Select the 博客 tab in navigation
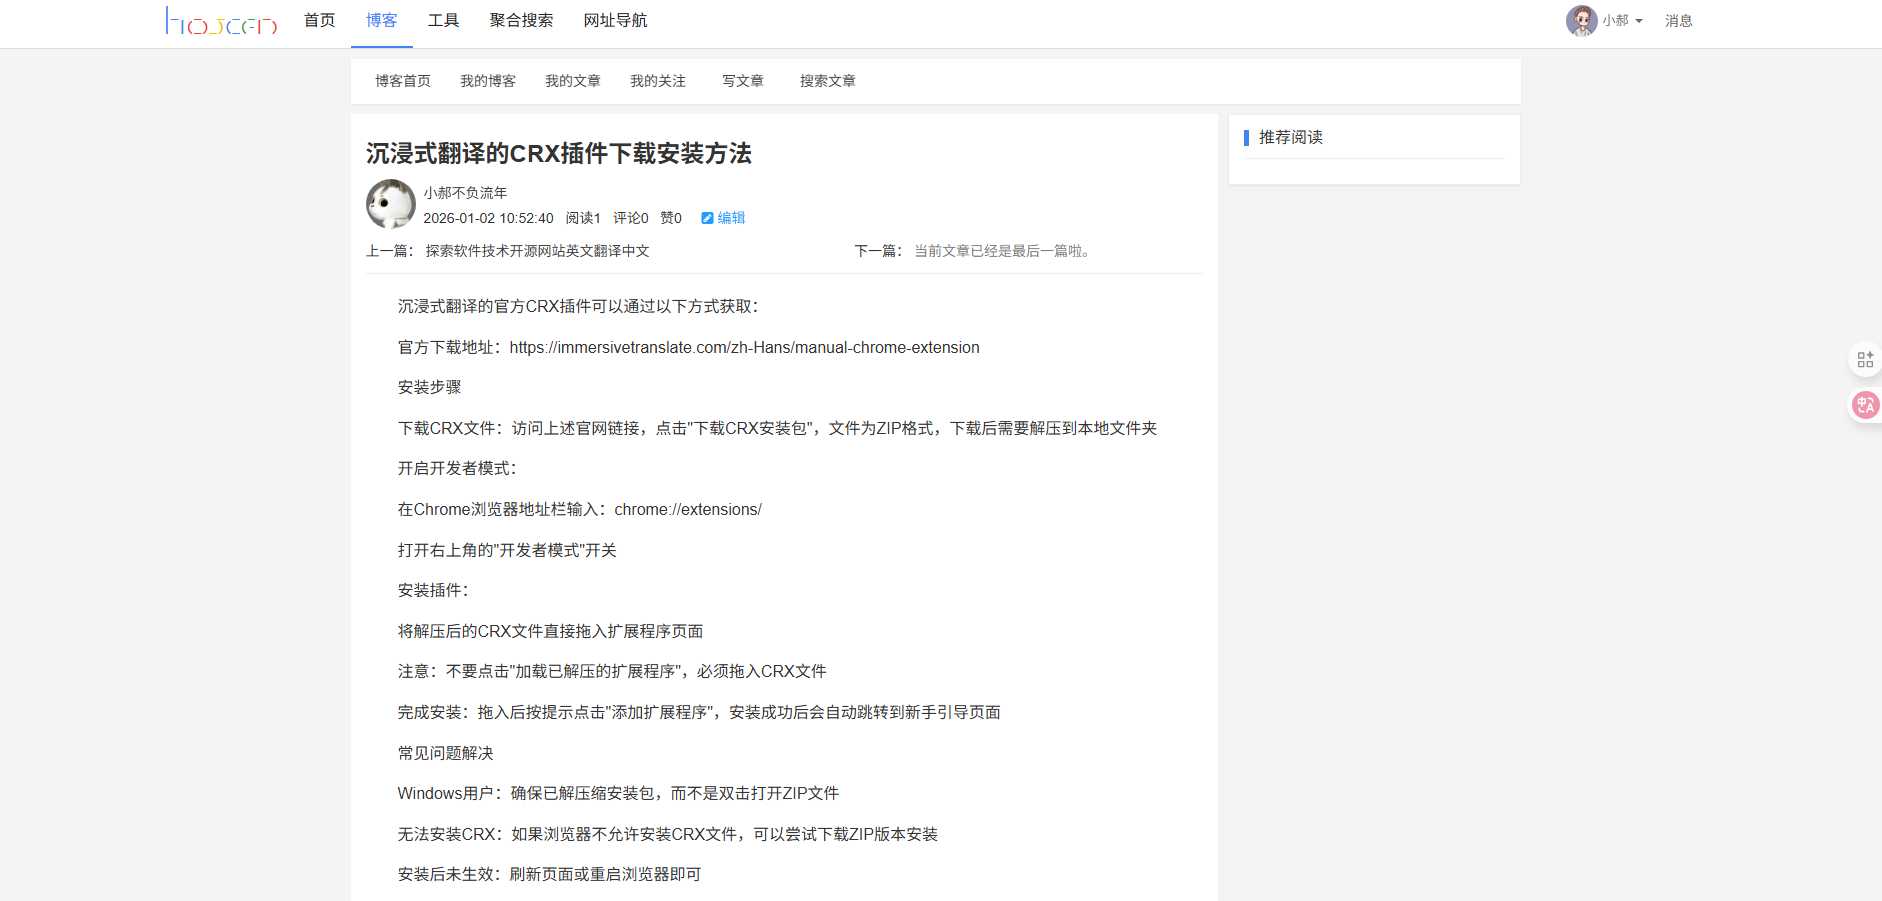 382,21
